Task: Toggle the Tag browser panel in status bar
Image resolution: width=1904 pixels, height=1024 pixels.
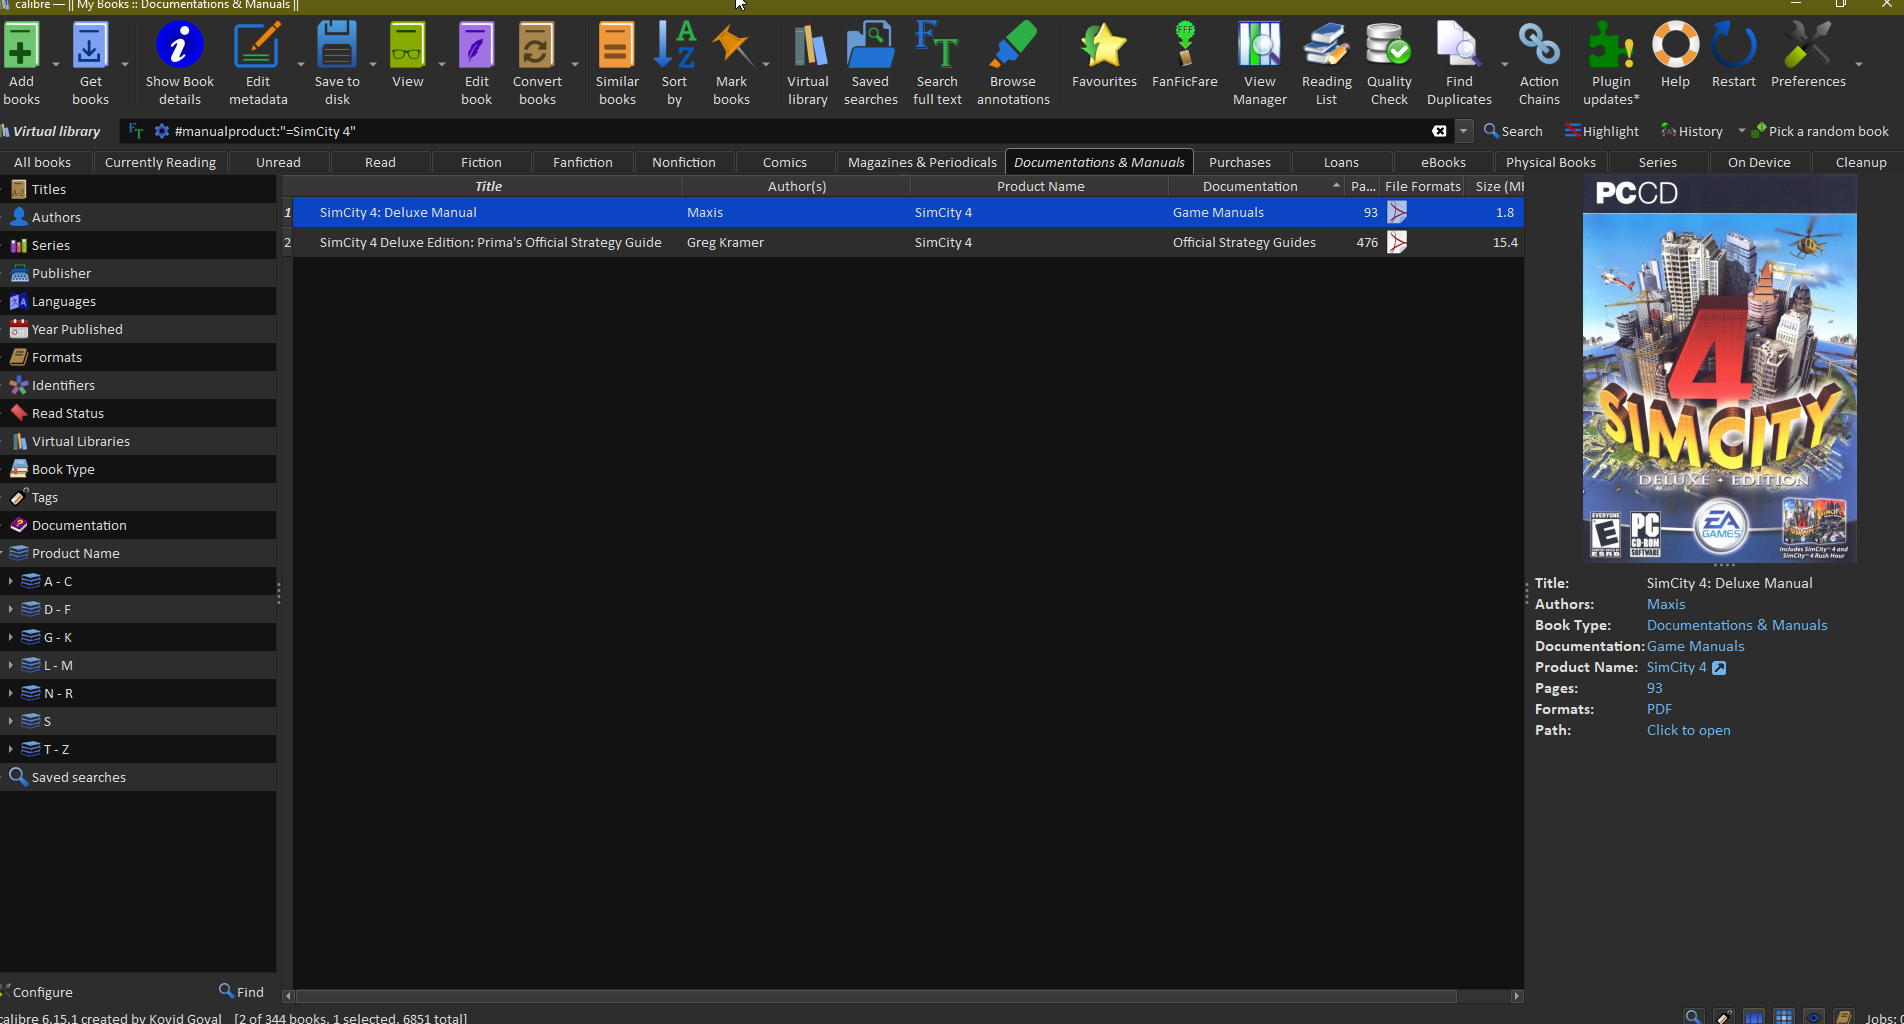Action: (x=1723, y=1017)
